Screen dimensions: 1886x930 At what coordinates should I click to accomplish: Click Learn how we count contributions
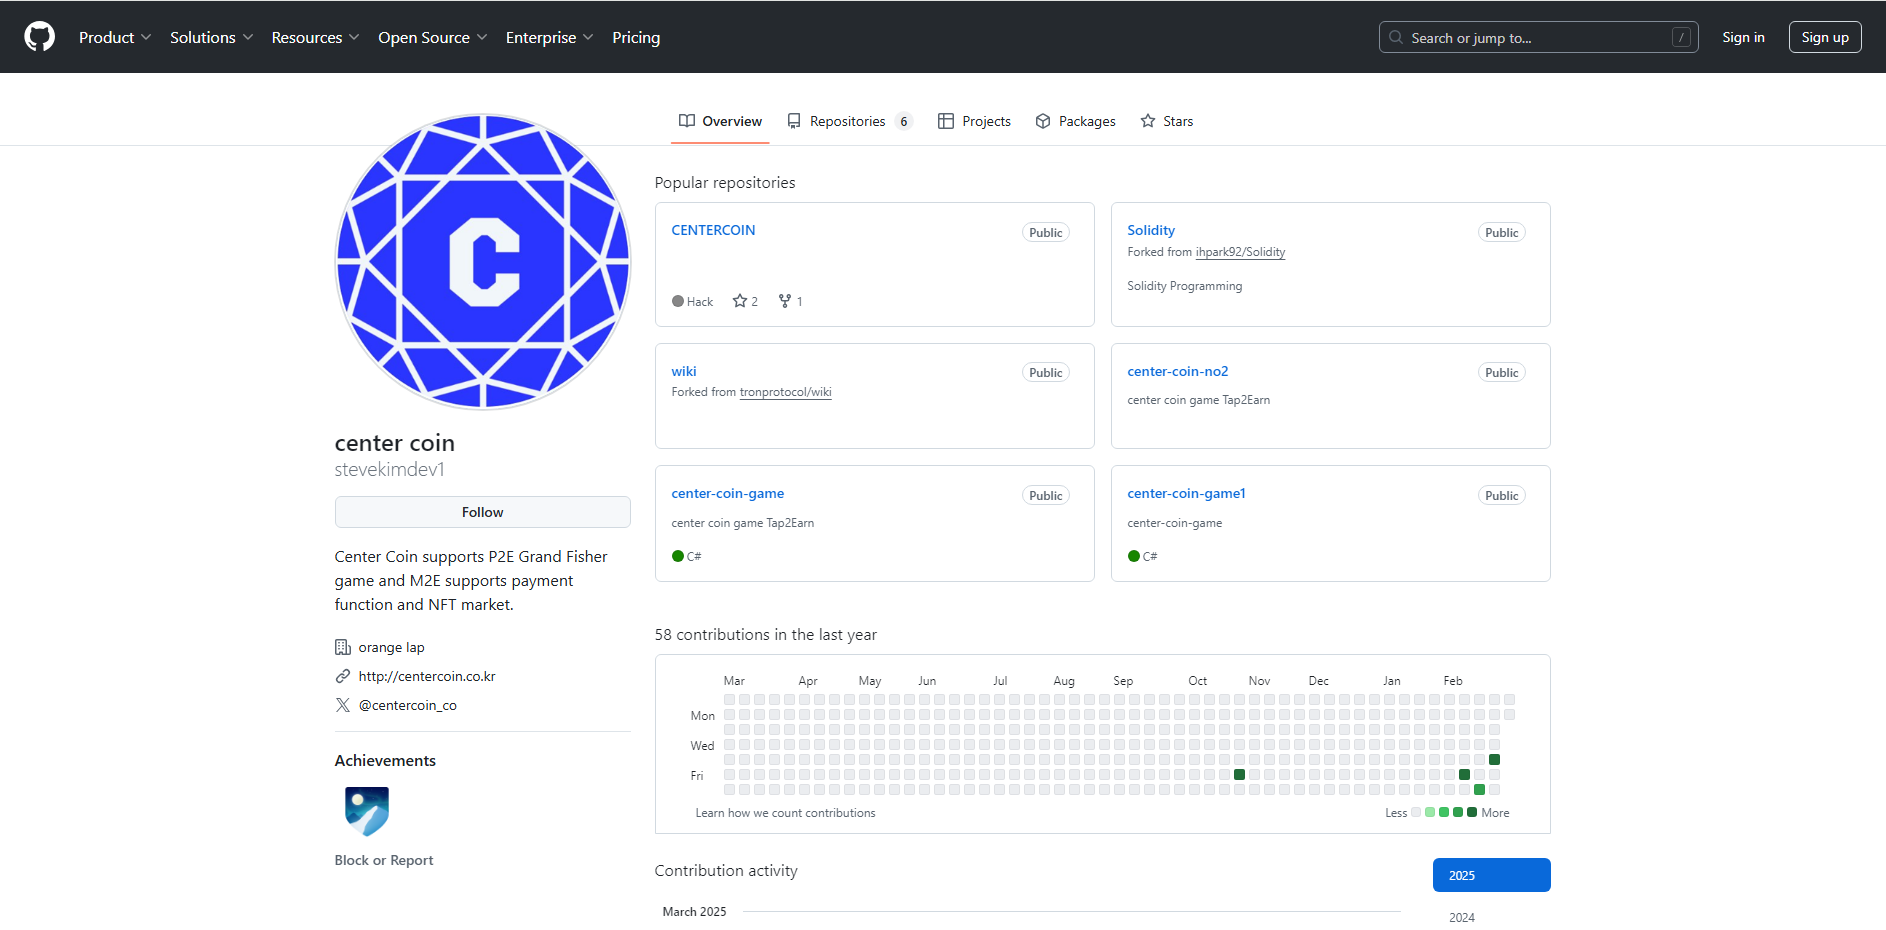(x=785, y=813)
